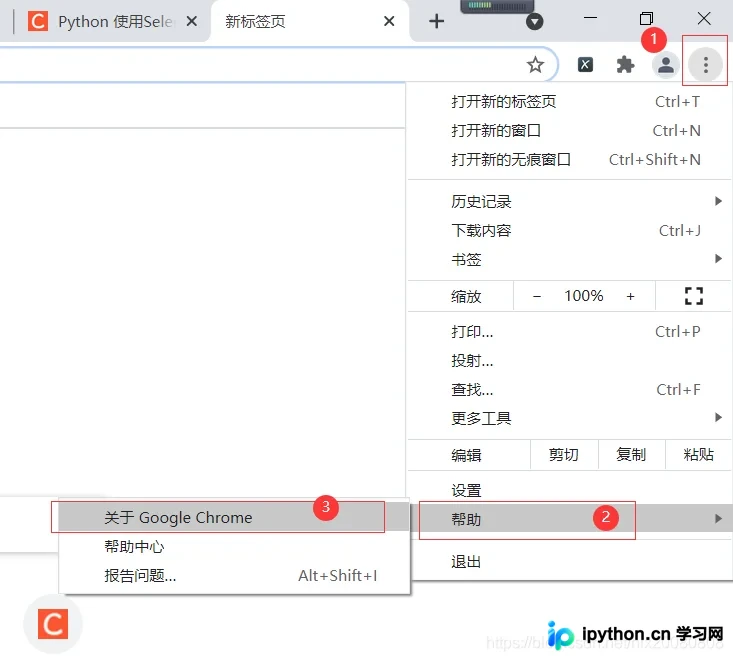Select 查找... menu item

[x=569, y=389]
